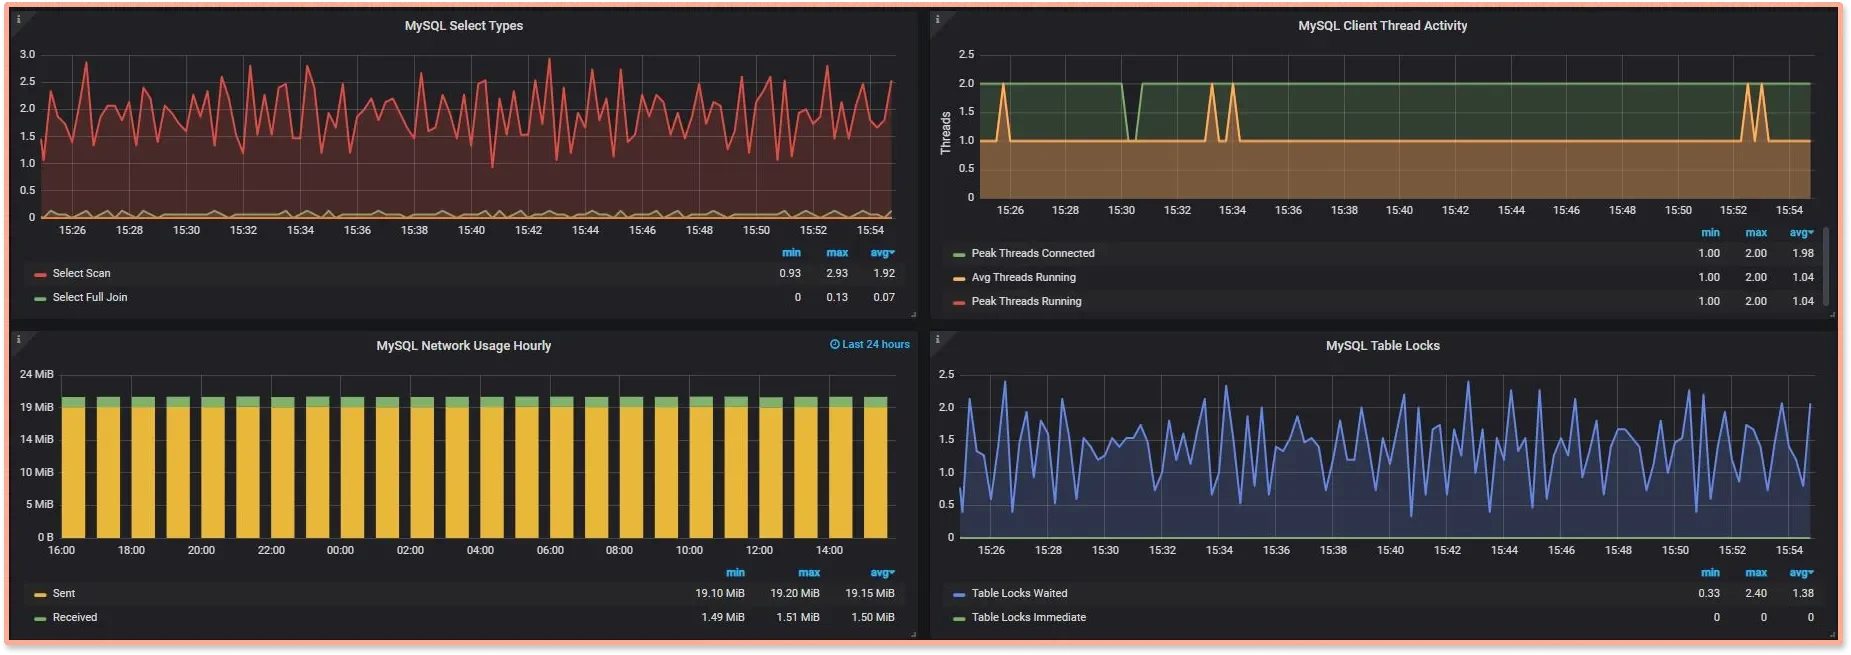Open color picker for Peak Threads Connected swatch
Viewport: 1851px width, 655px height.
(959, 254)
